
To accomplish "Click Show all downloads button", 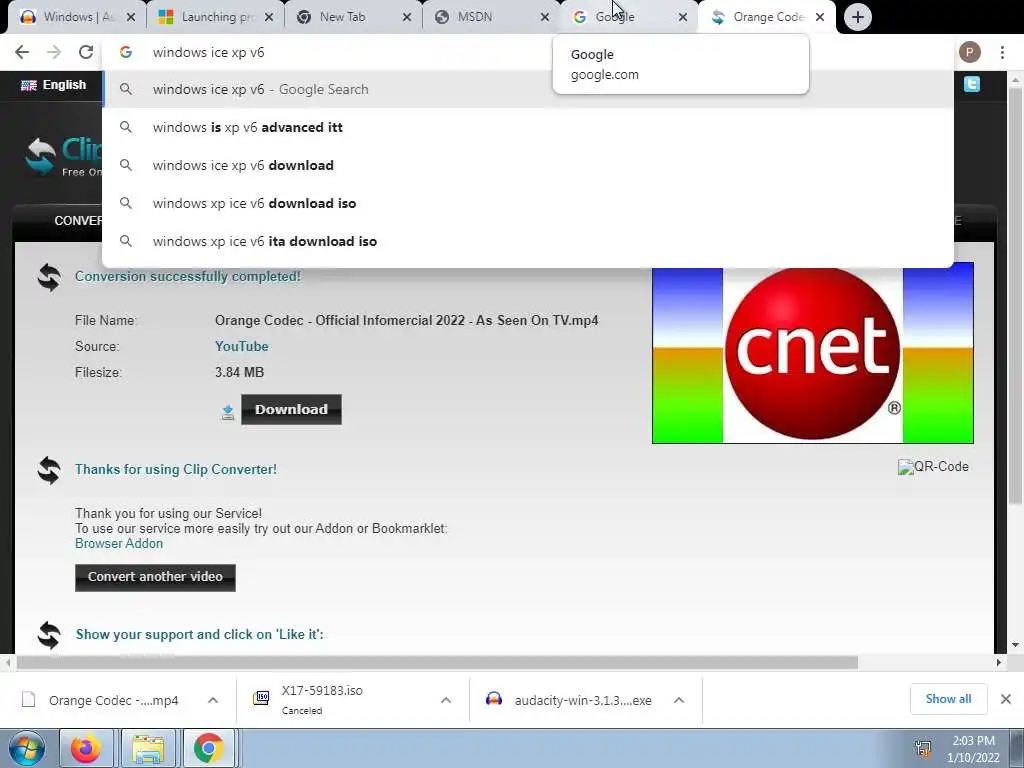I will coord(948,699).
